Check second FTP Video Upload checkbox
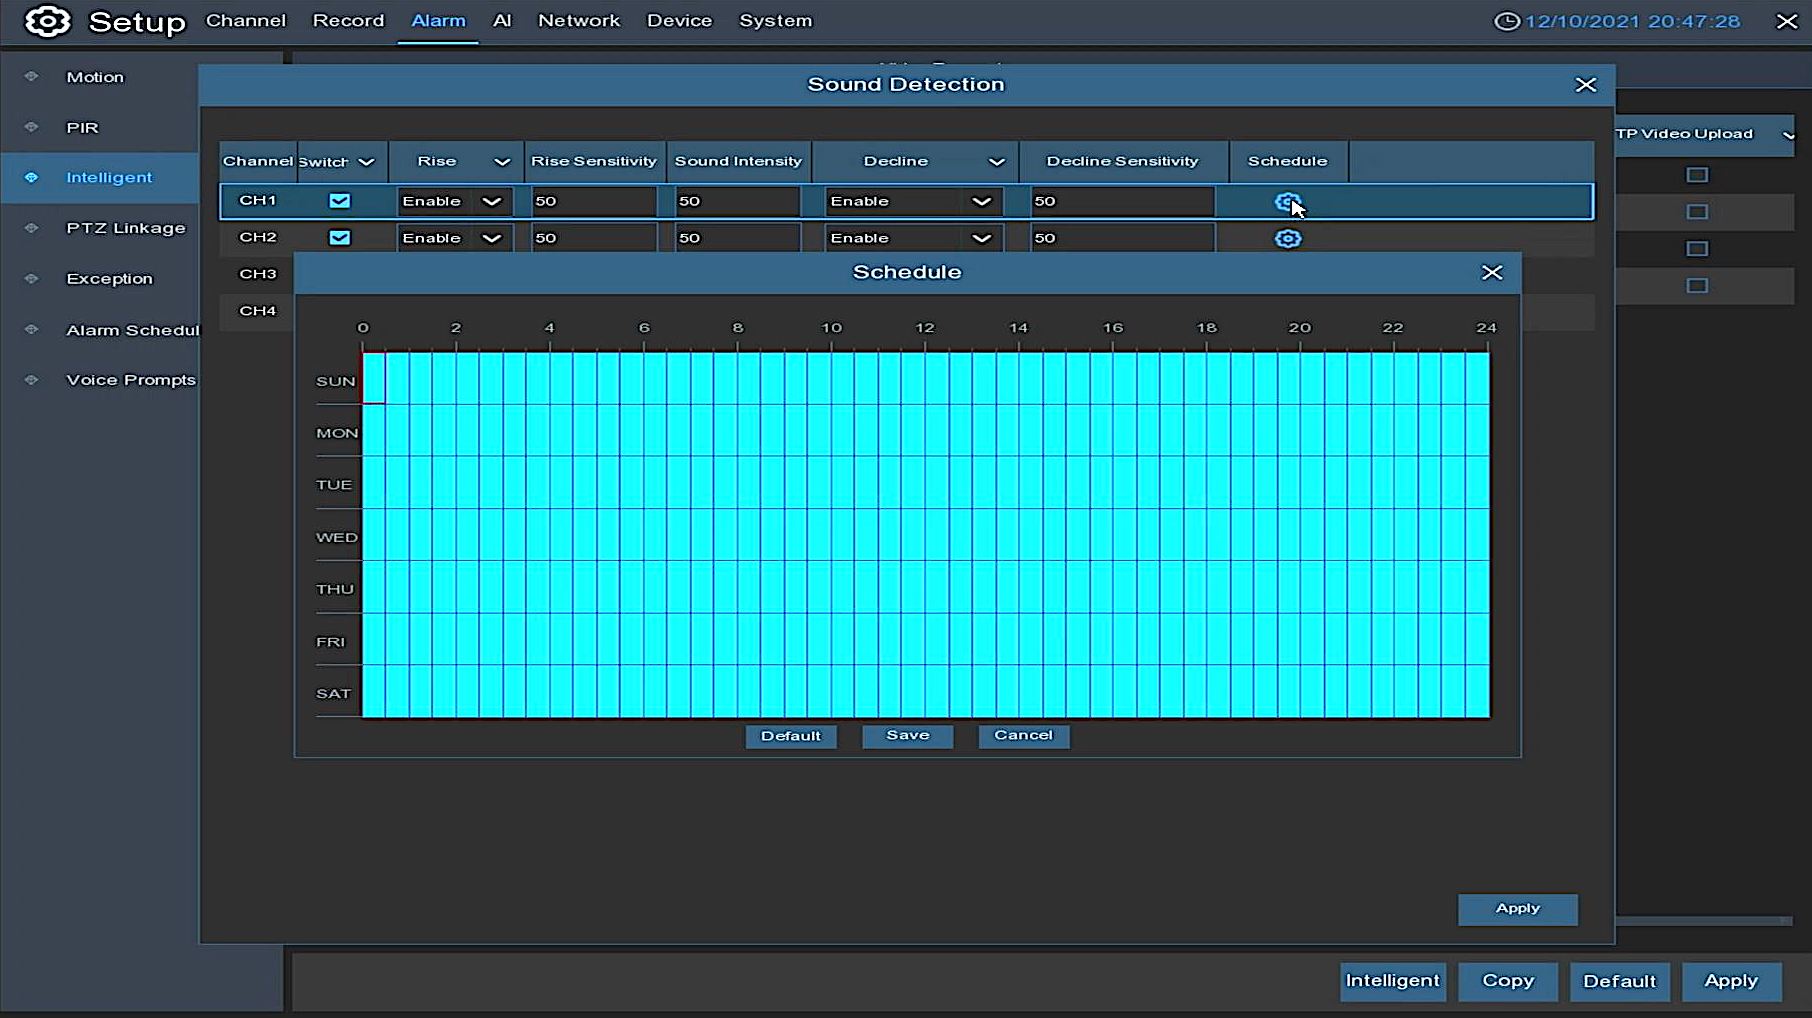The width and height of the screenshot is (1812, 1018). coord(1696,212)
